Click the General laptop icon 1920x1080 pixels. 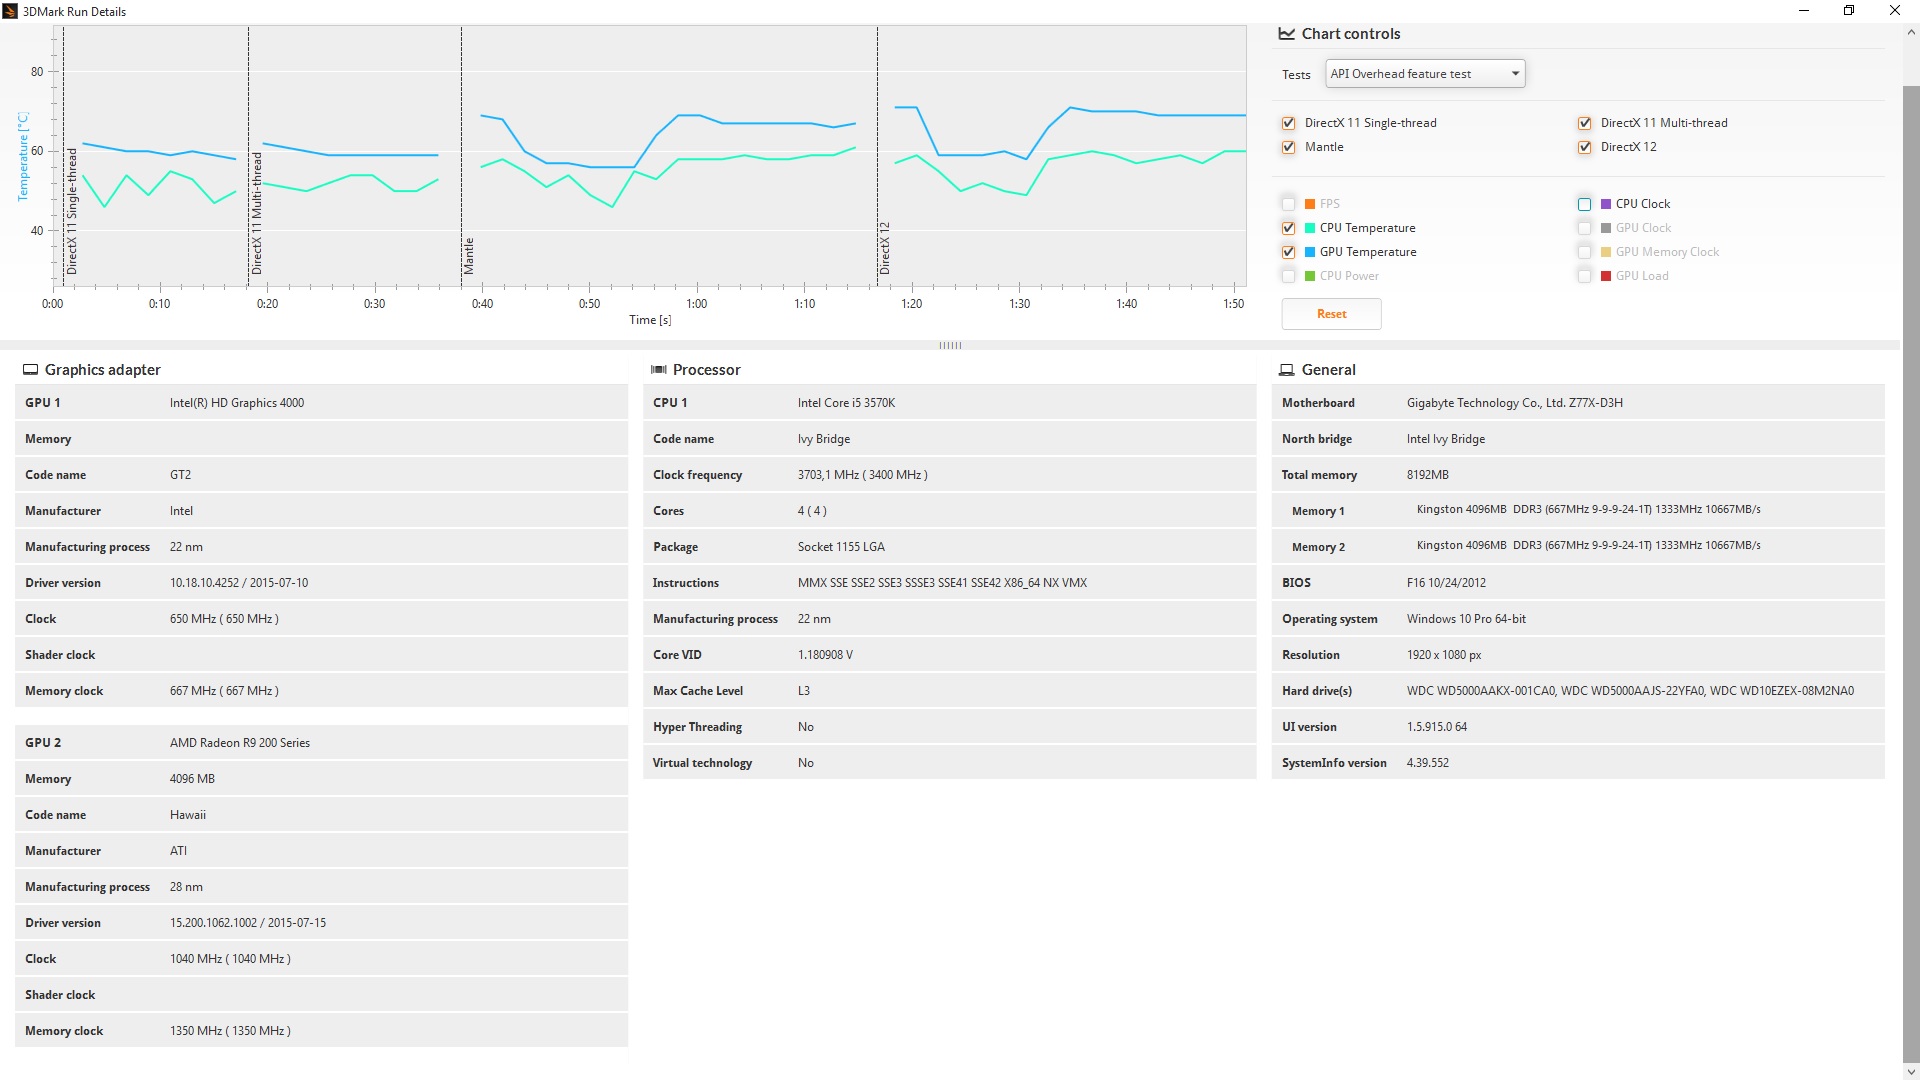[x=1287, y=370]
